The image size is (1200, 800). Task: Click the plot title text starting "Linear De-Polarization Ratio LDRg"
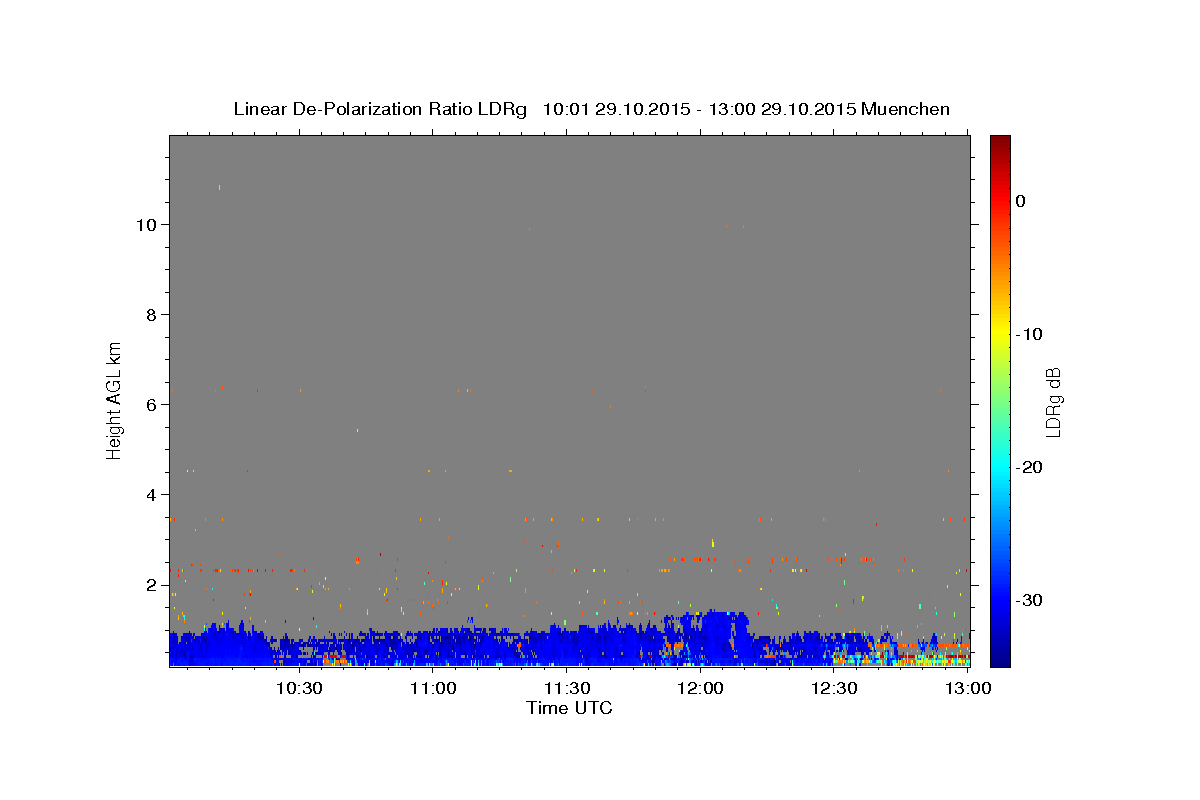591,109
